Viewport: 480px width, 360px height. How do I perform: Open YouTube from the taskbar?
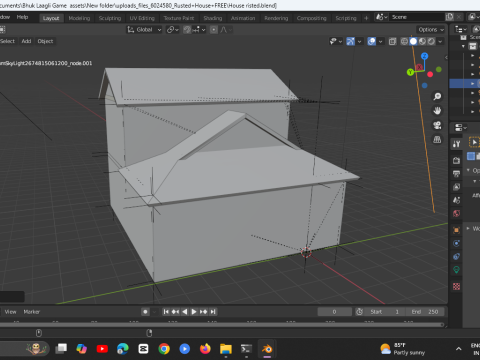pos(102,349)
